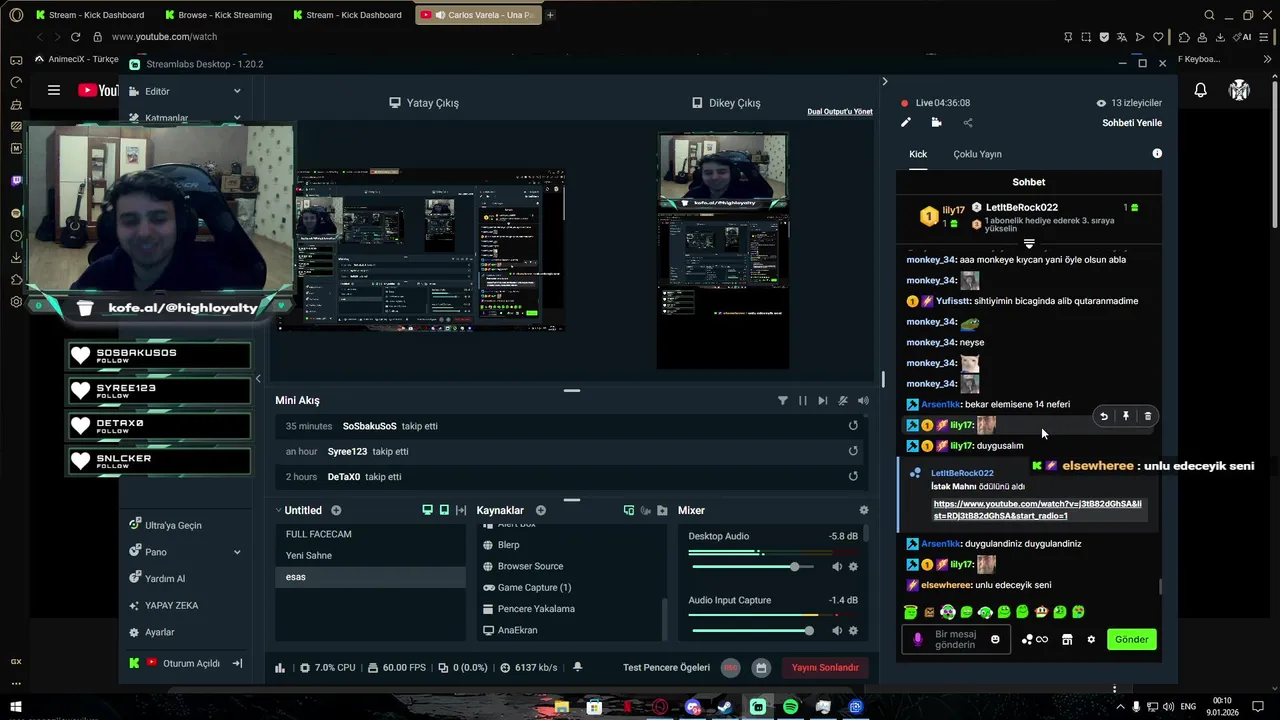
Task: Click the camera icon under Live timer
Action: pos(936,123)
